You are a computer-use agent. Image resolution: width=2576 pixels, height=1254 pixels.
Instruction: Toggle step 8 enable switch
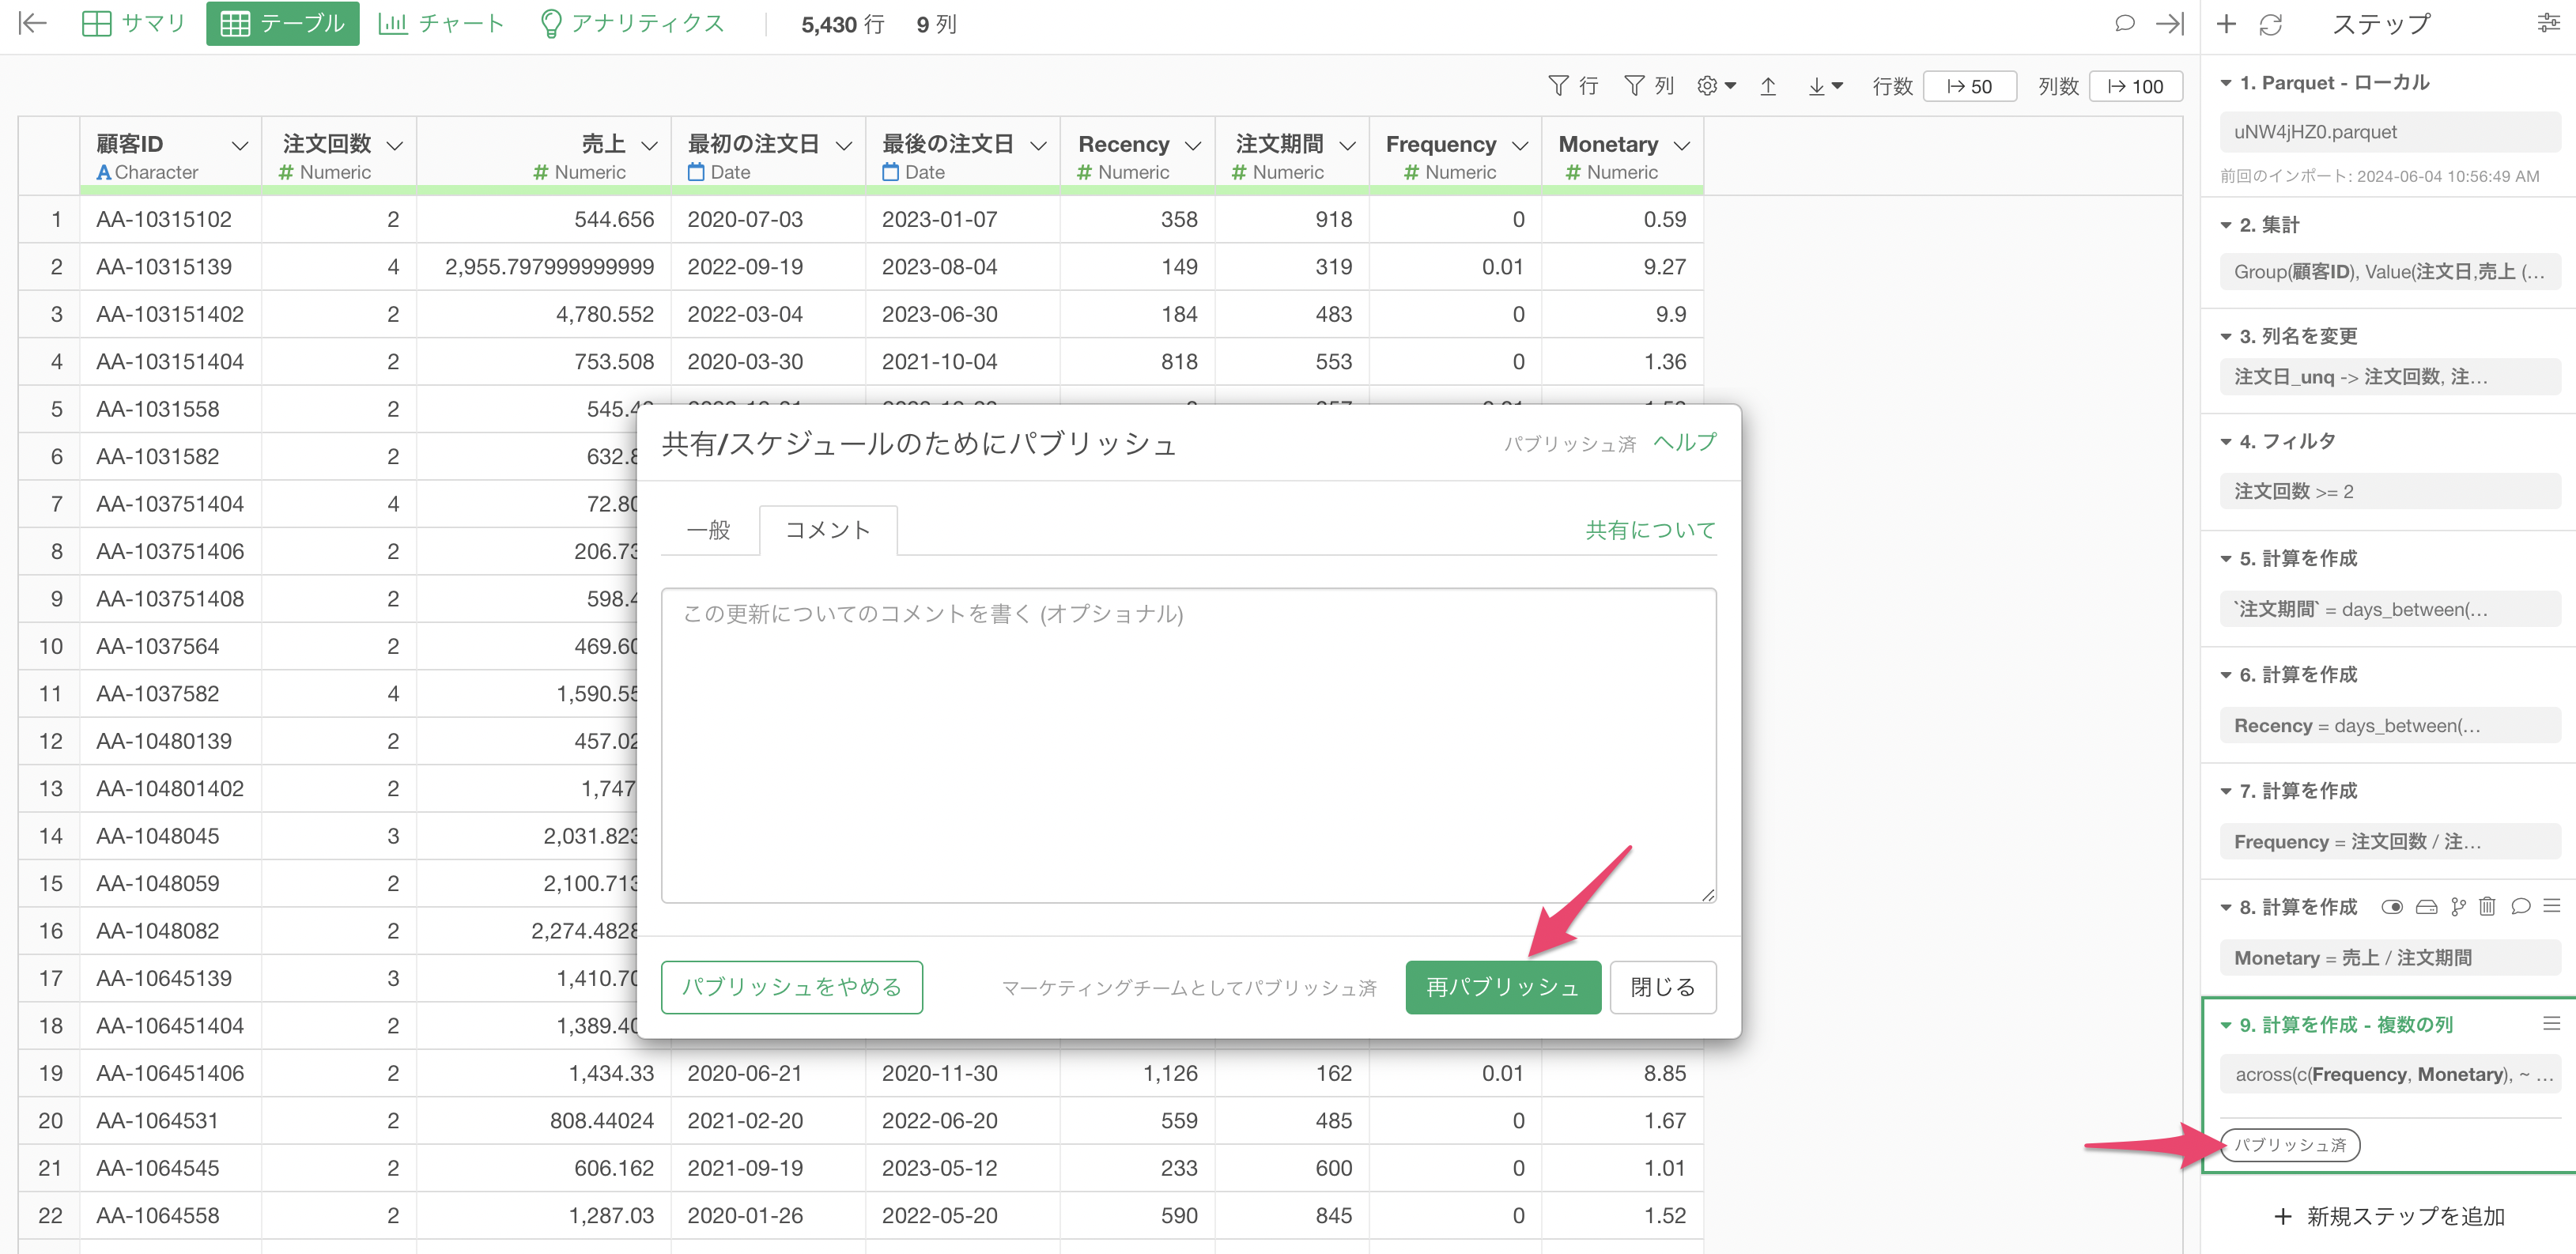click(2392, 907)
